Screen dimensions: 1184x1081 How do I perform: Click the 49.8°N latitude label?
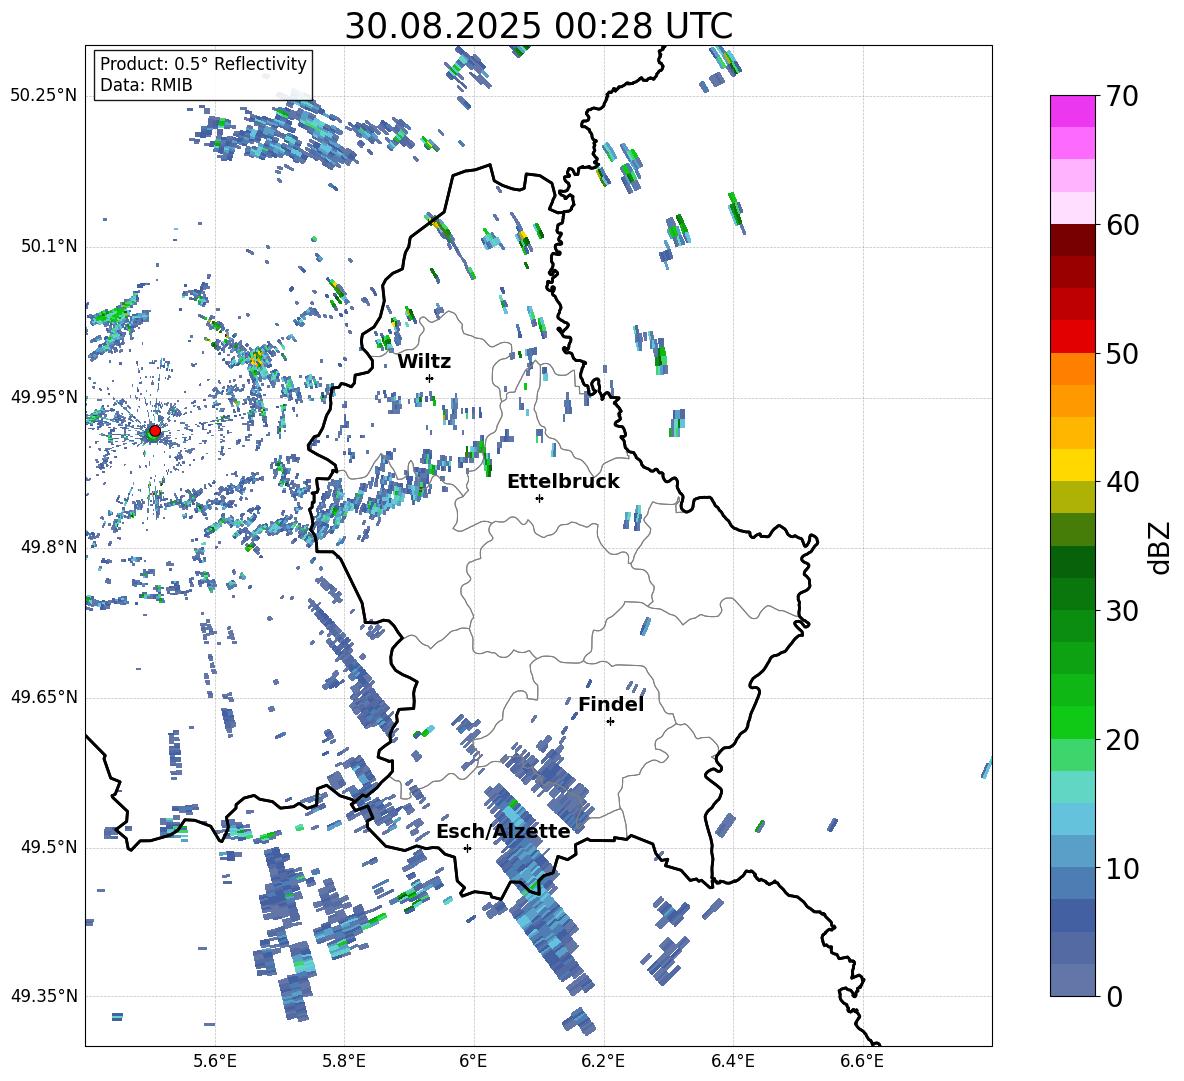point(48,547)
